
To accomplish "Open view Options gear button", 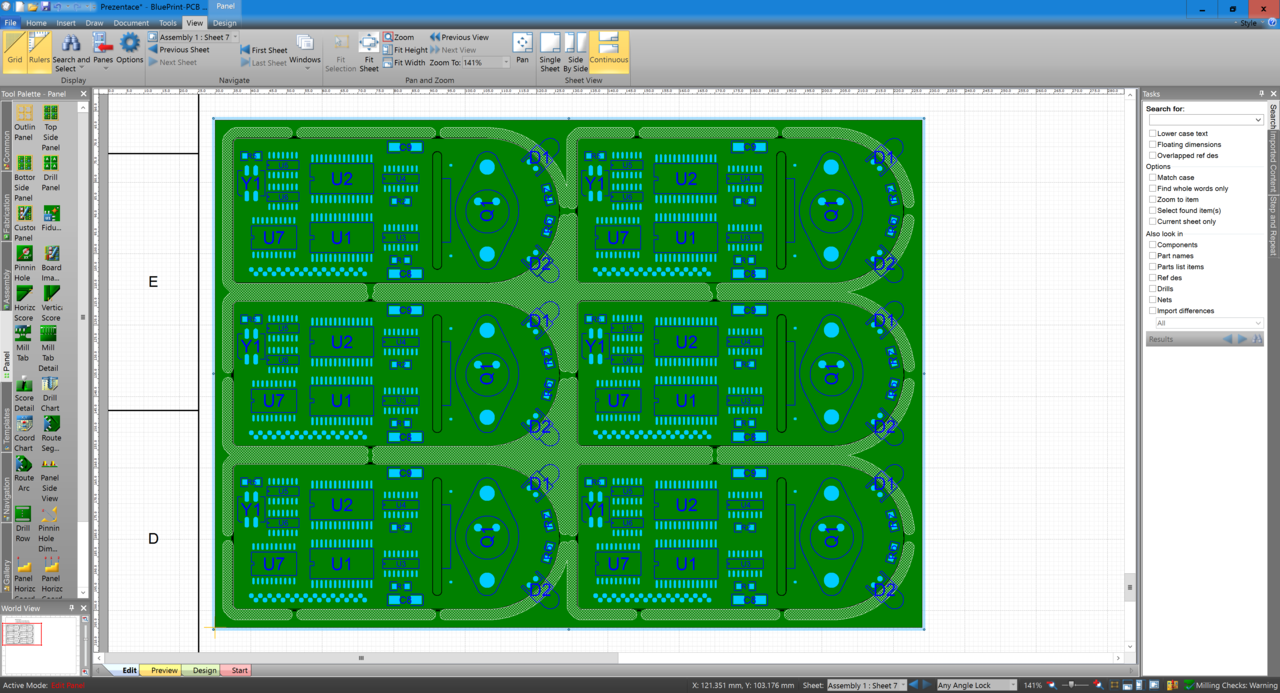I will pos(130,50).
